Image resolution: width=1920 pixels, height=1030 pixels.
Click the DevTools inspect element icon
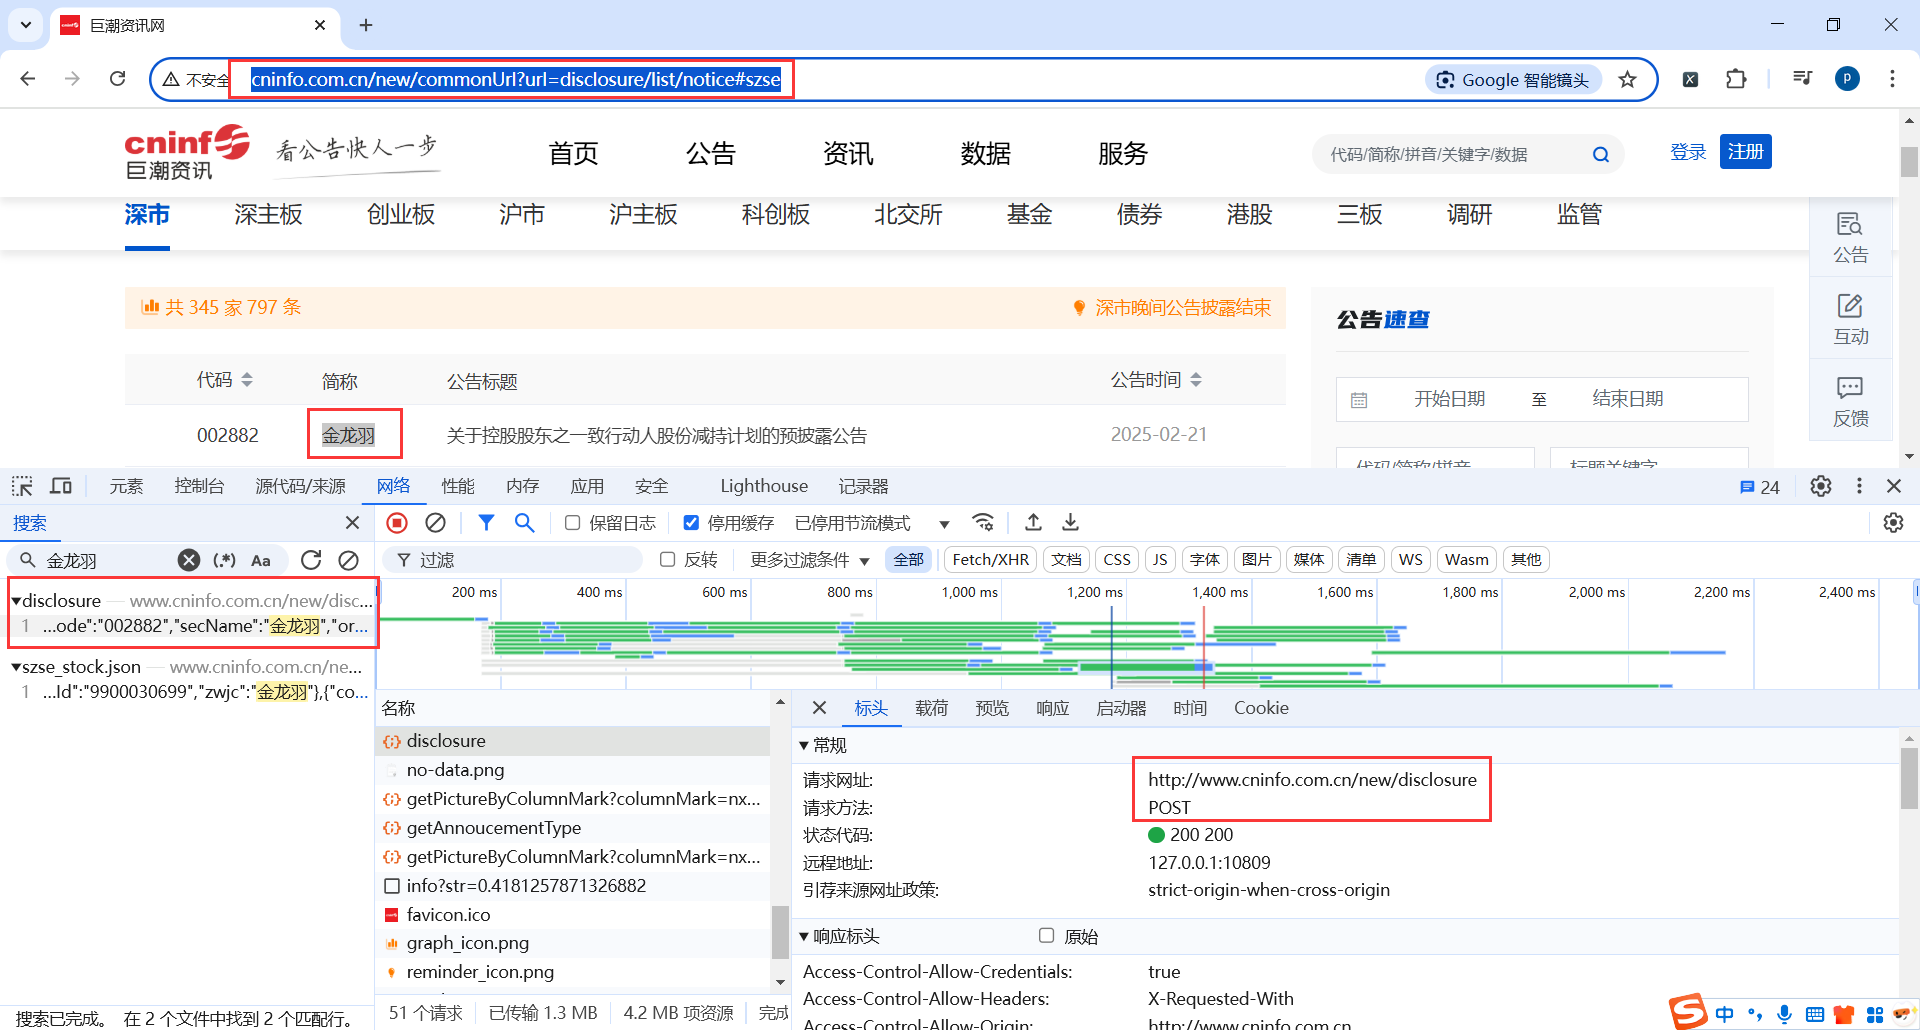(22, 487)
